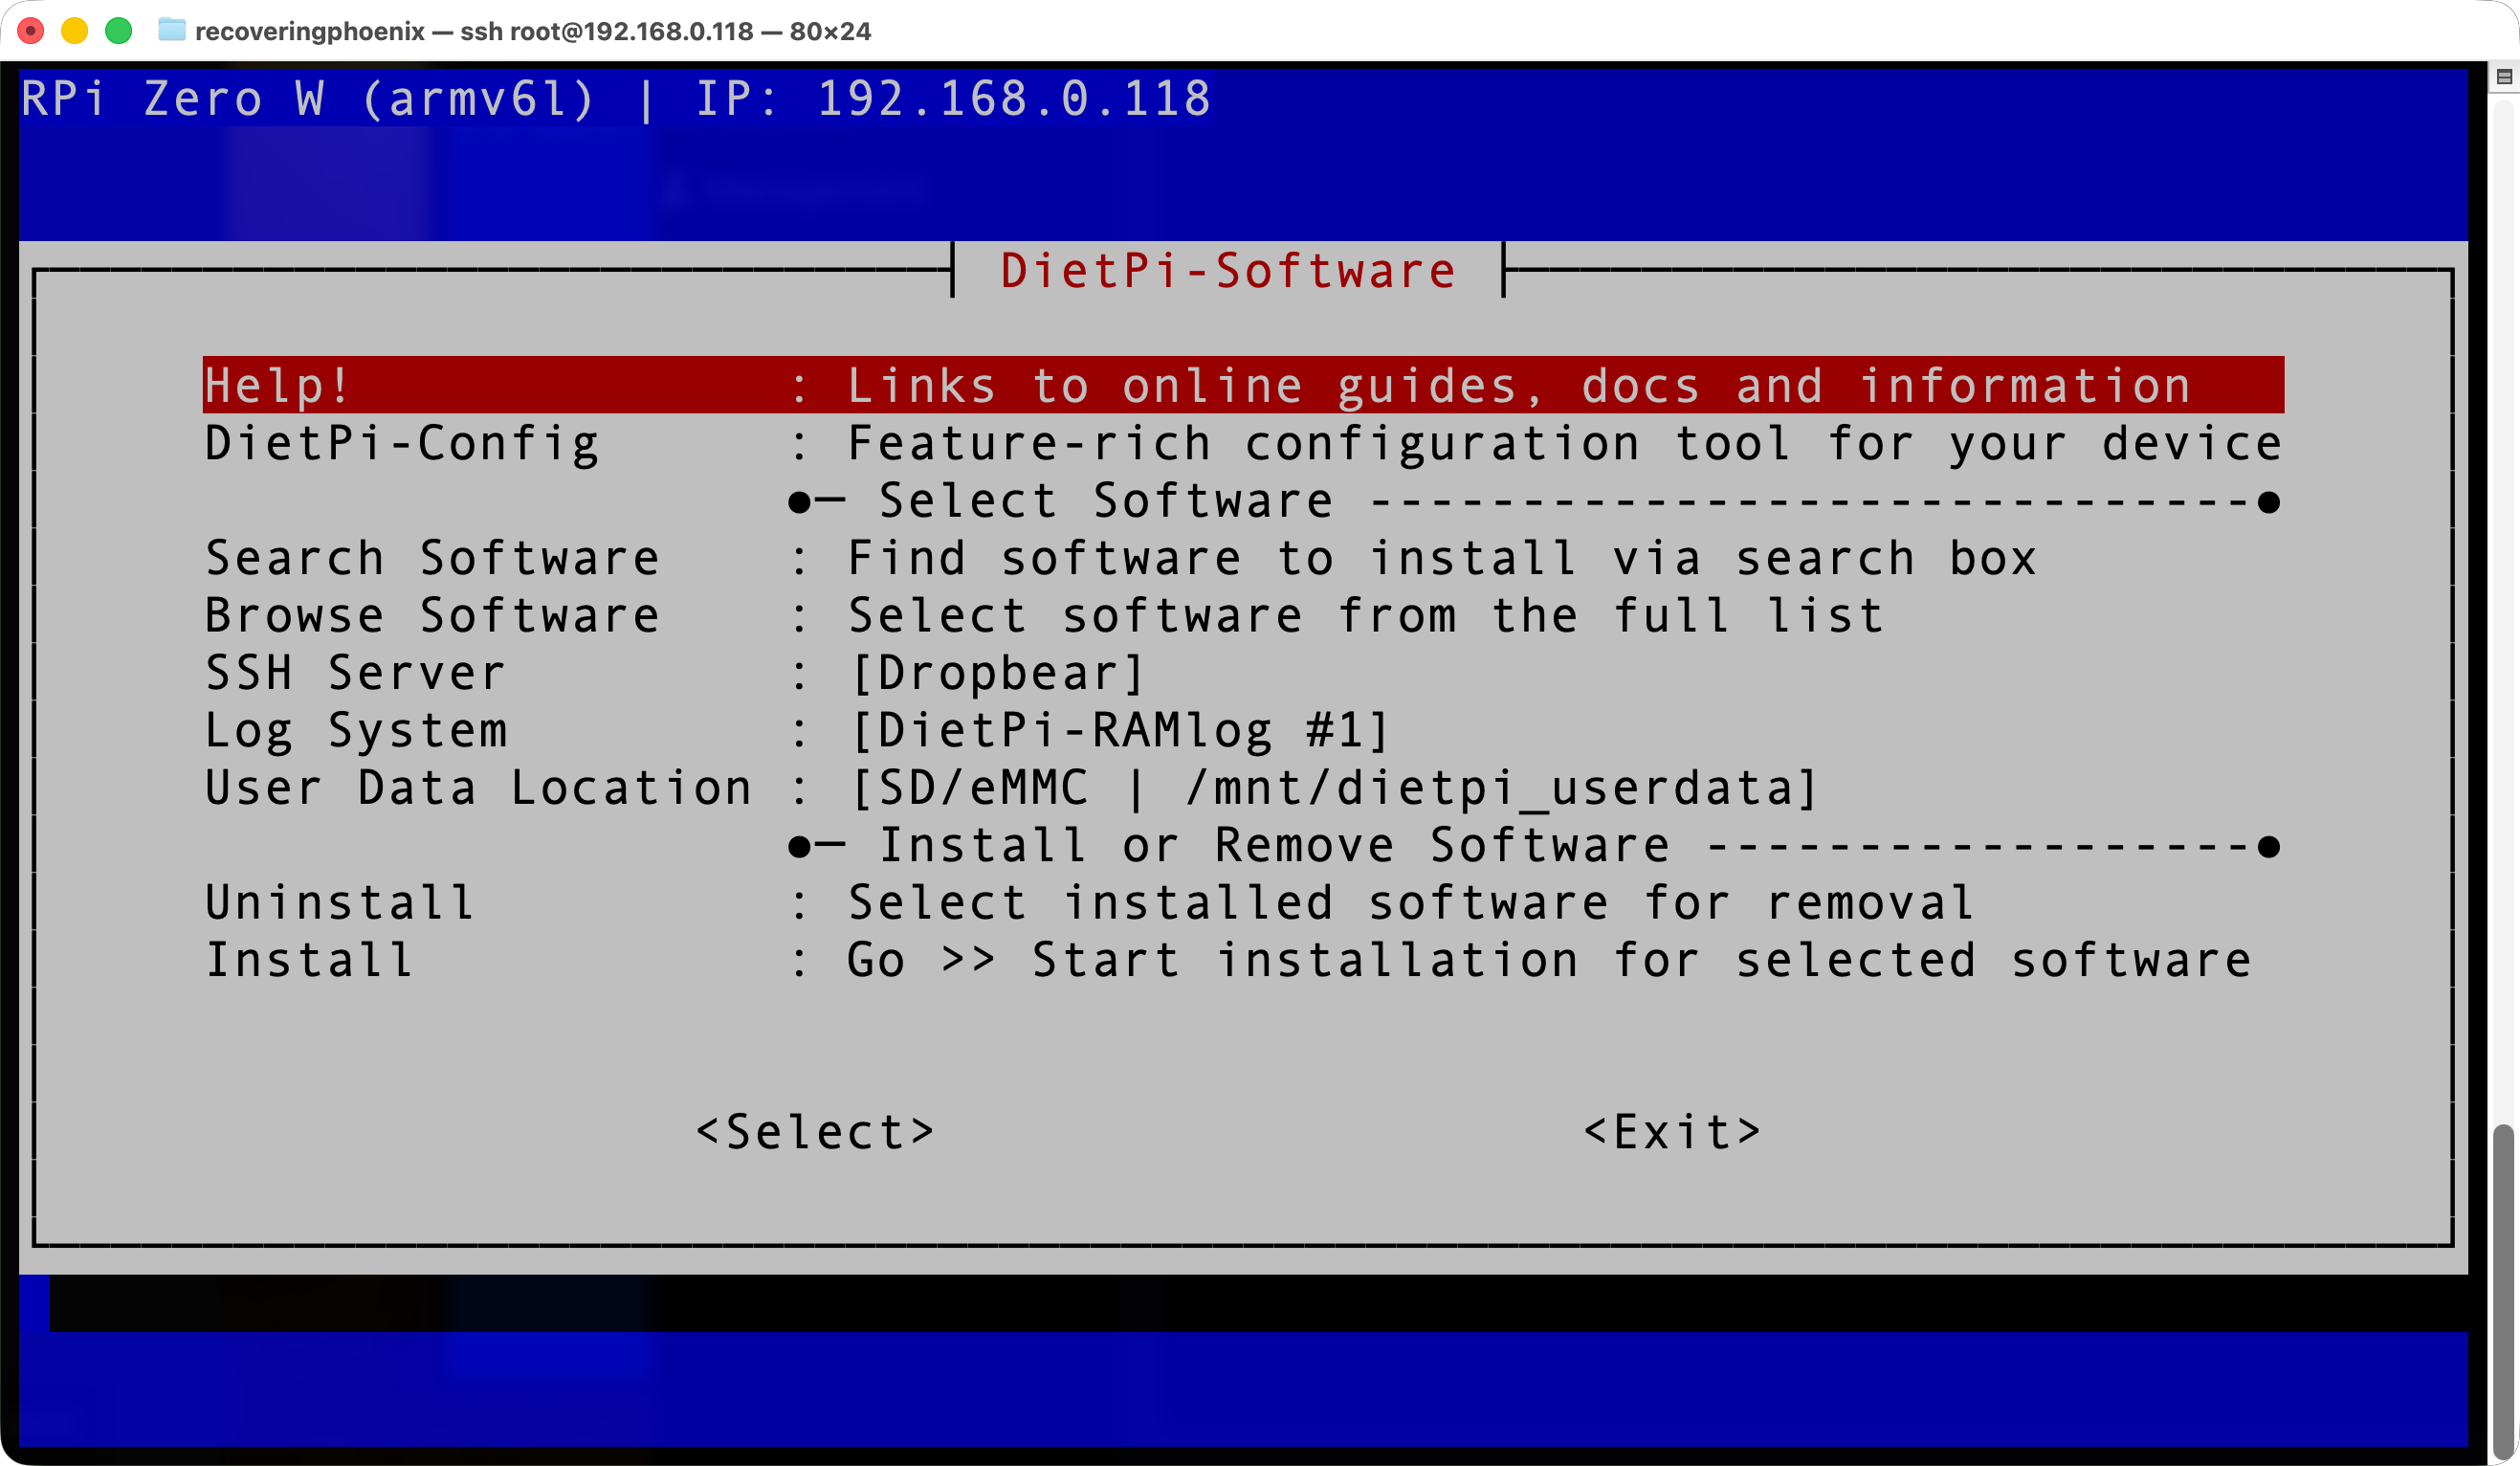Click 'Find software to install via search box'
Viewport: 2520px width, 1466px height.
coord(1442,558)
